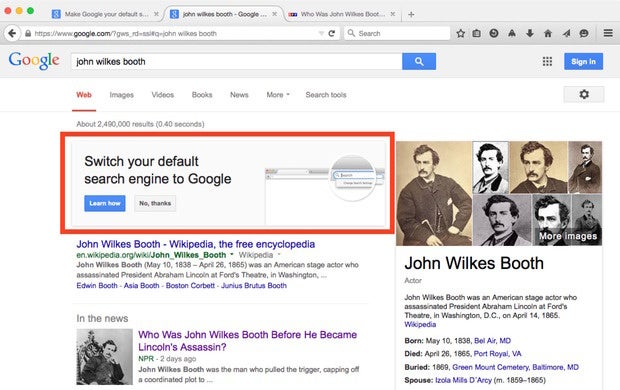Expand the More search category dropdown
Viewport: 620px width, 390px height.
[278, 95]
